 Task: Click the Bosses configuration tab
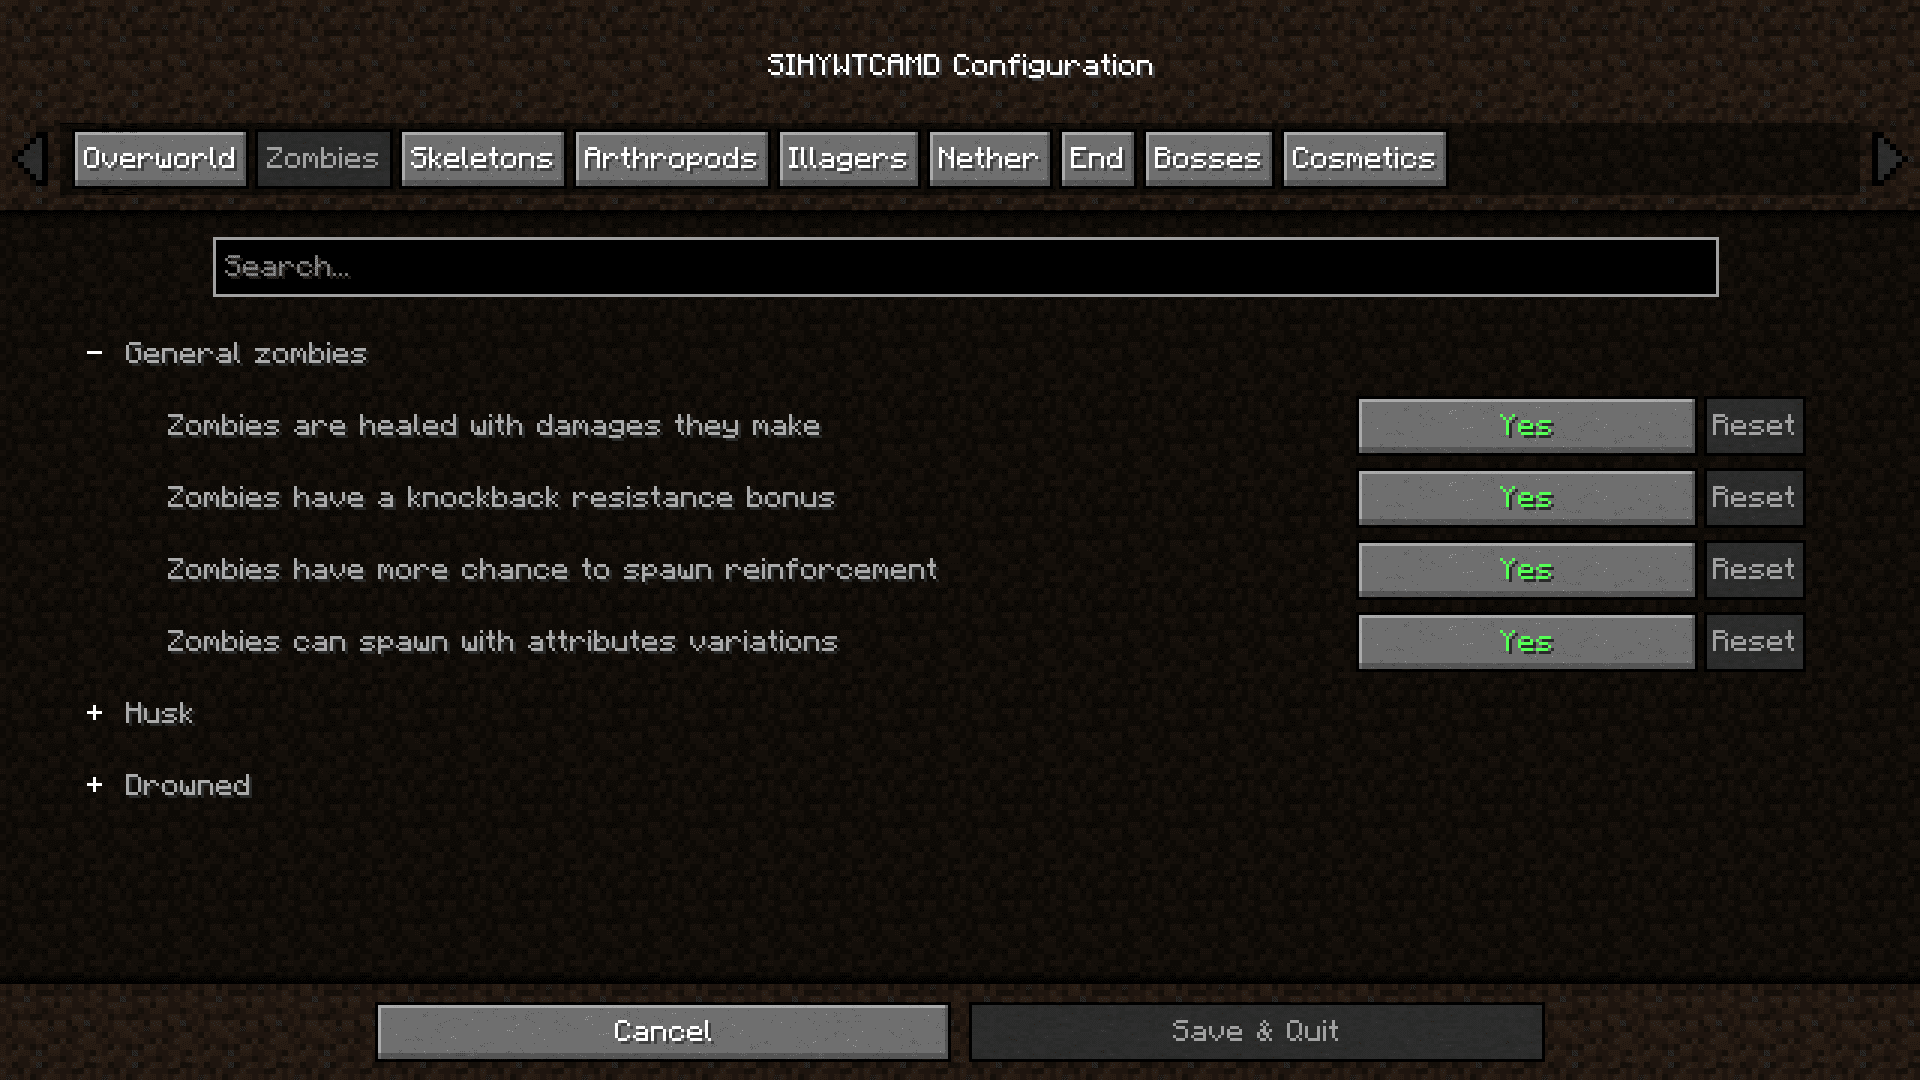pyautogui.click(x=1204, y=158)
